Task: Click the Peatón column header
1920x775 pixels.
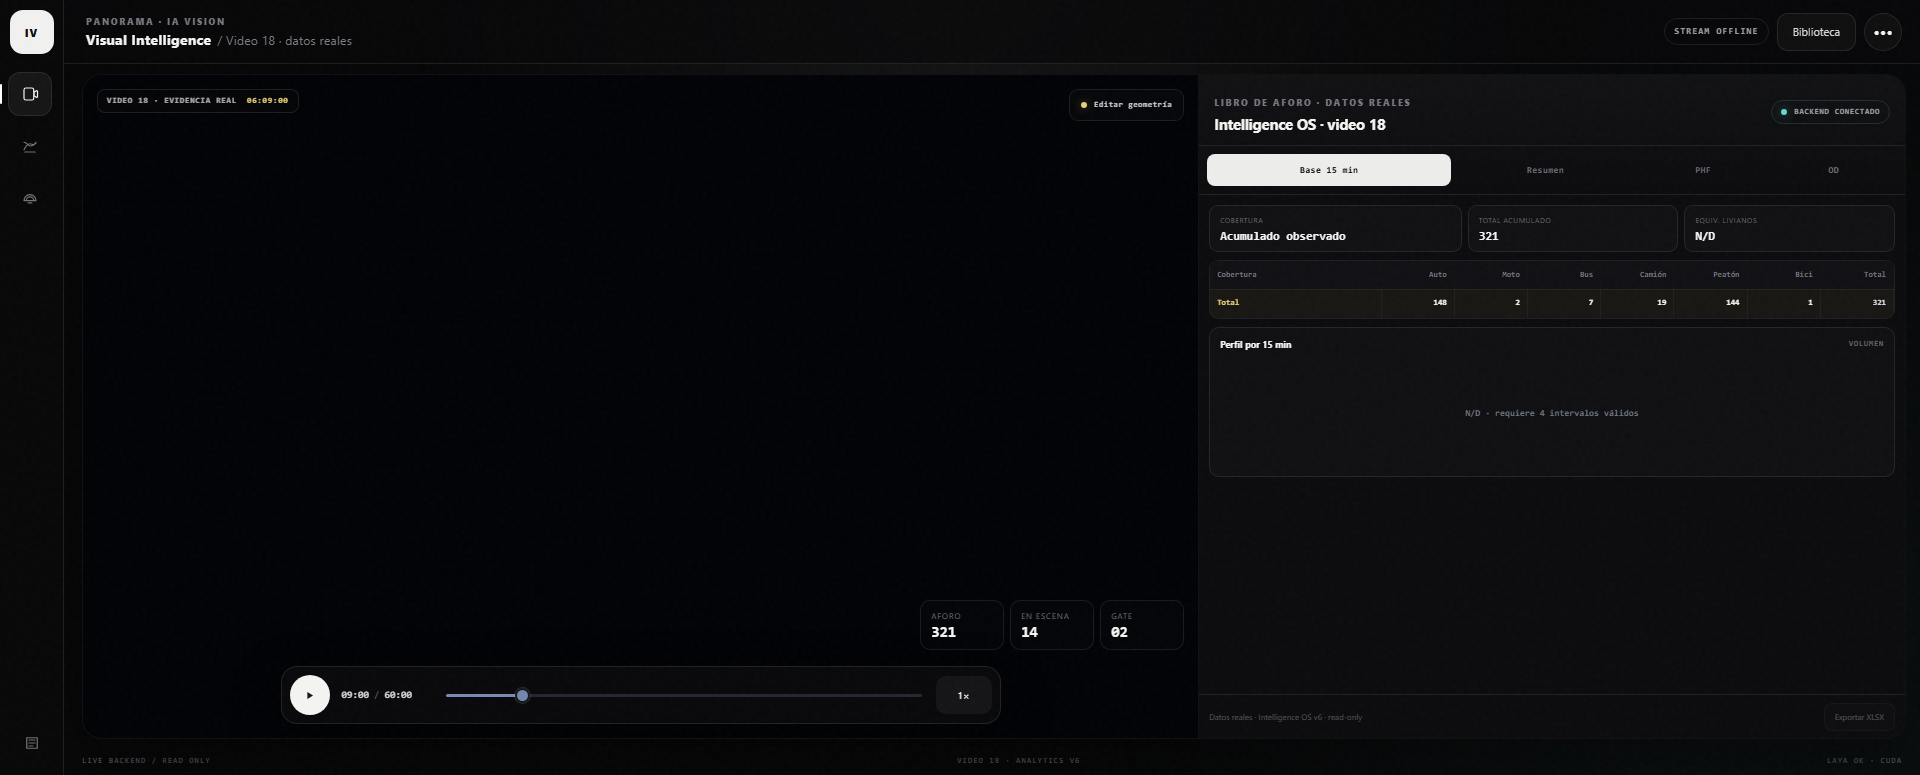Action: click(x=1726, y=275)
